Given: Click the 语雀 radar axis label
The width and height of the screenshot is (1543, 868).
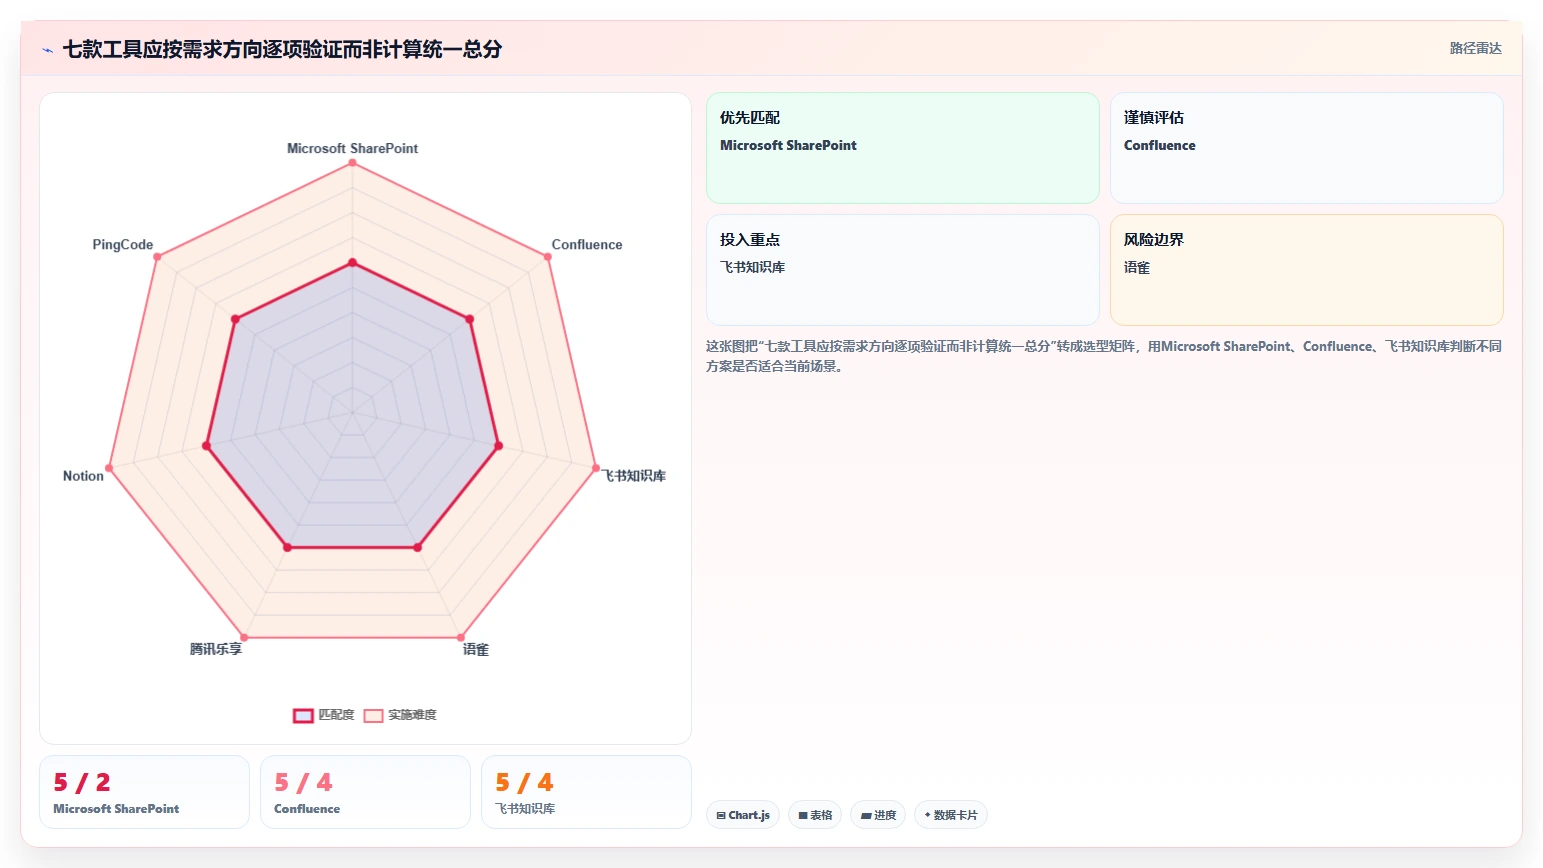Looking at the screenshot, I should [x=476, y=649].
